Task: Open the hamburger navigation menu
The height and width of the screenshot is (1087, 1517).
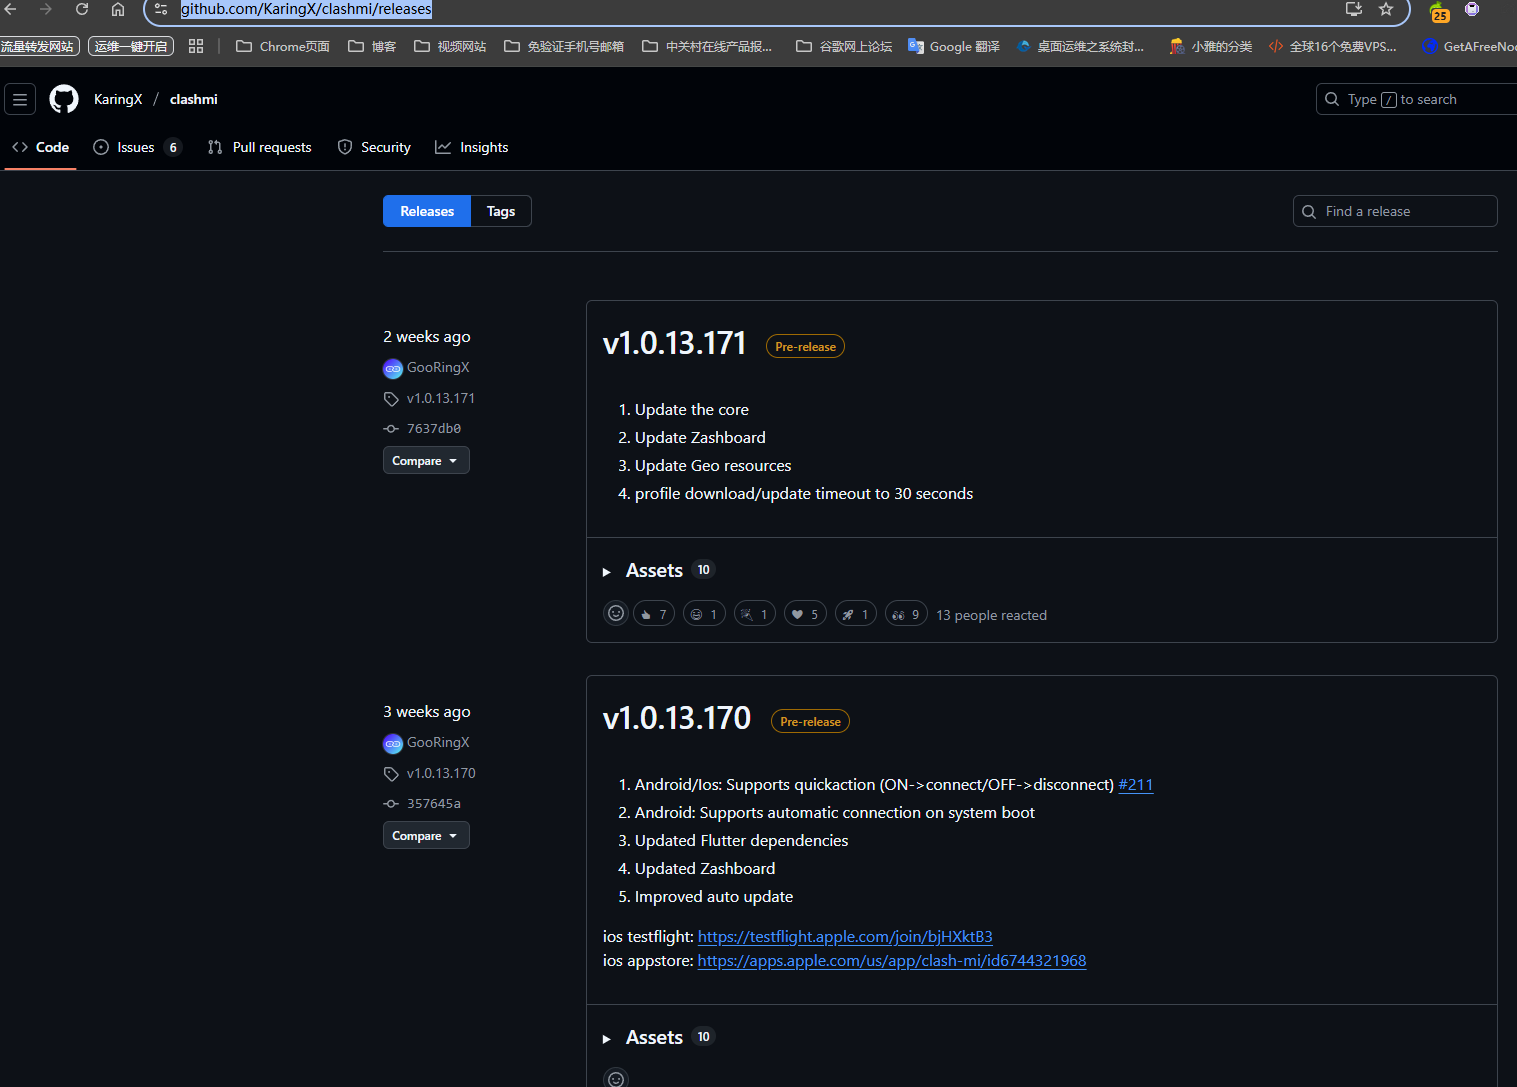Action: point(20,99)
